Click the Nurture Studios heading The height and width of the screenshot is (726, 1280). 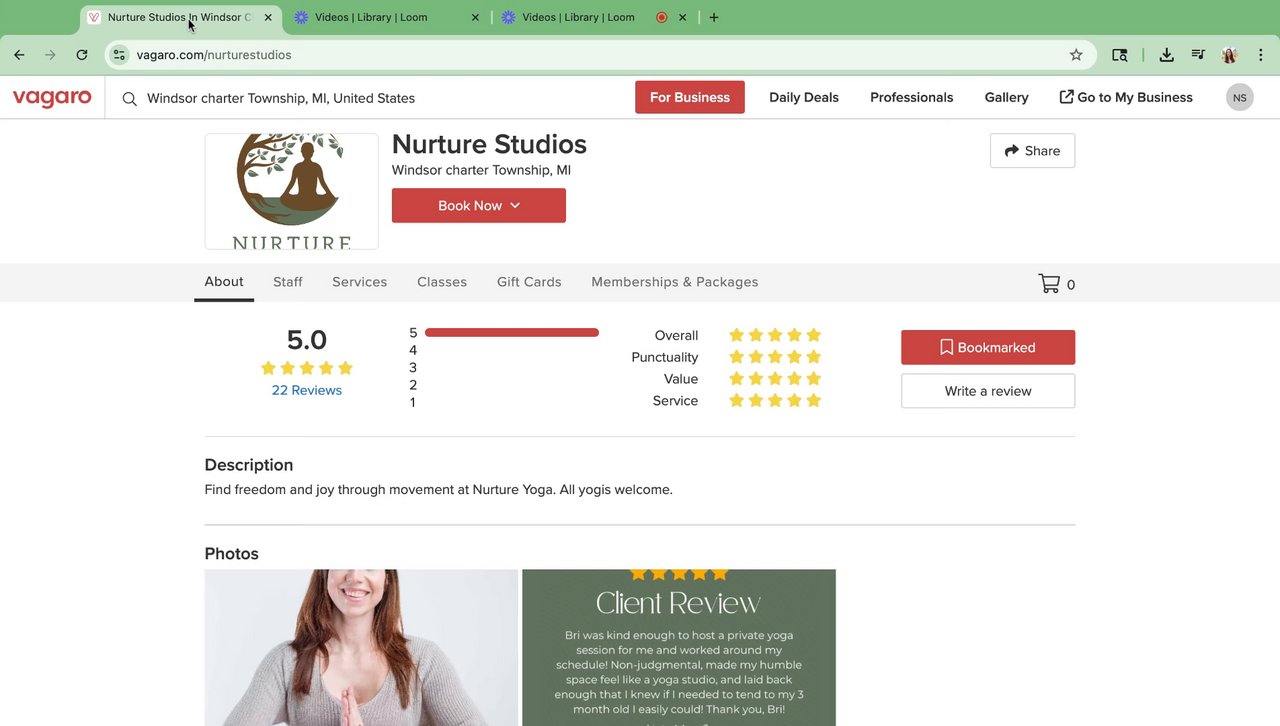point(489,144)
